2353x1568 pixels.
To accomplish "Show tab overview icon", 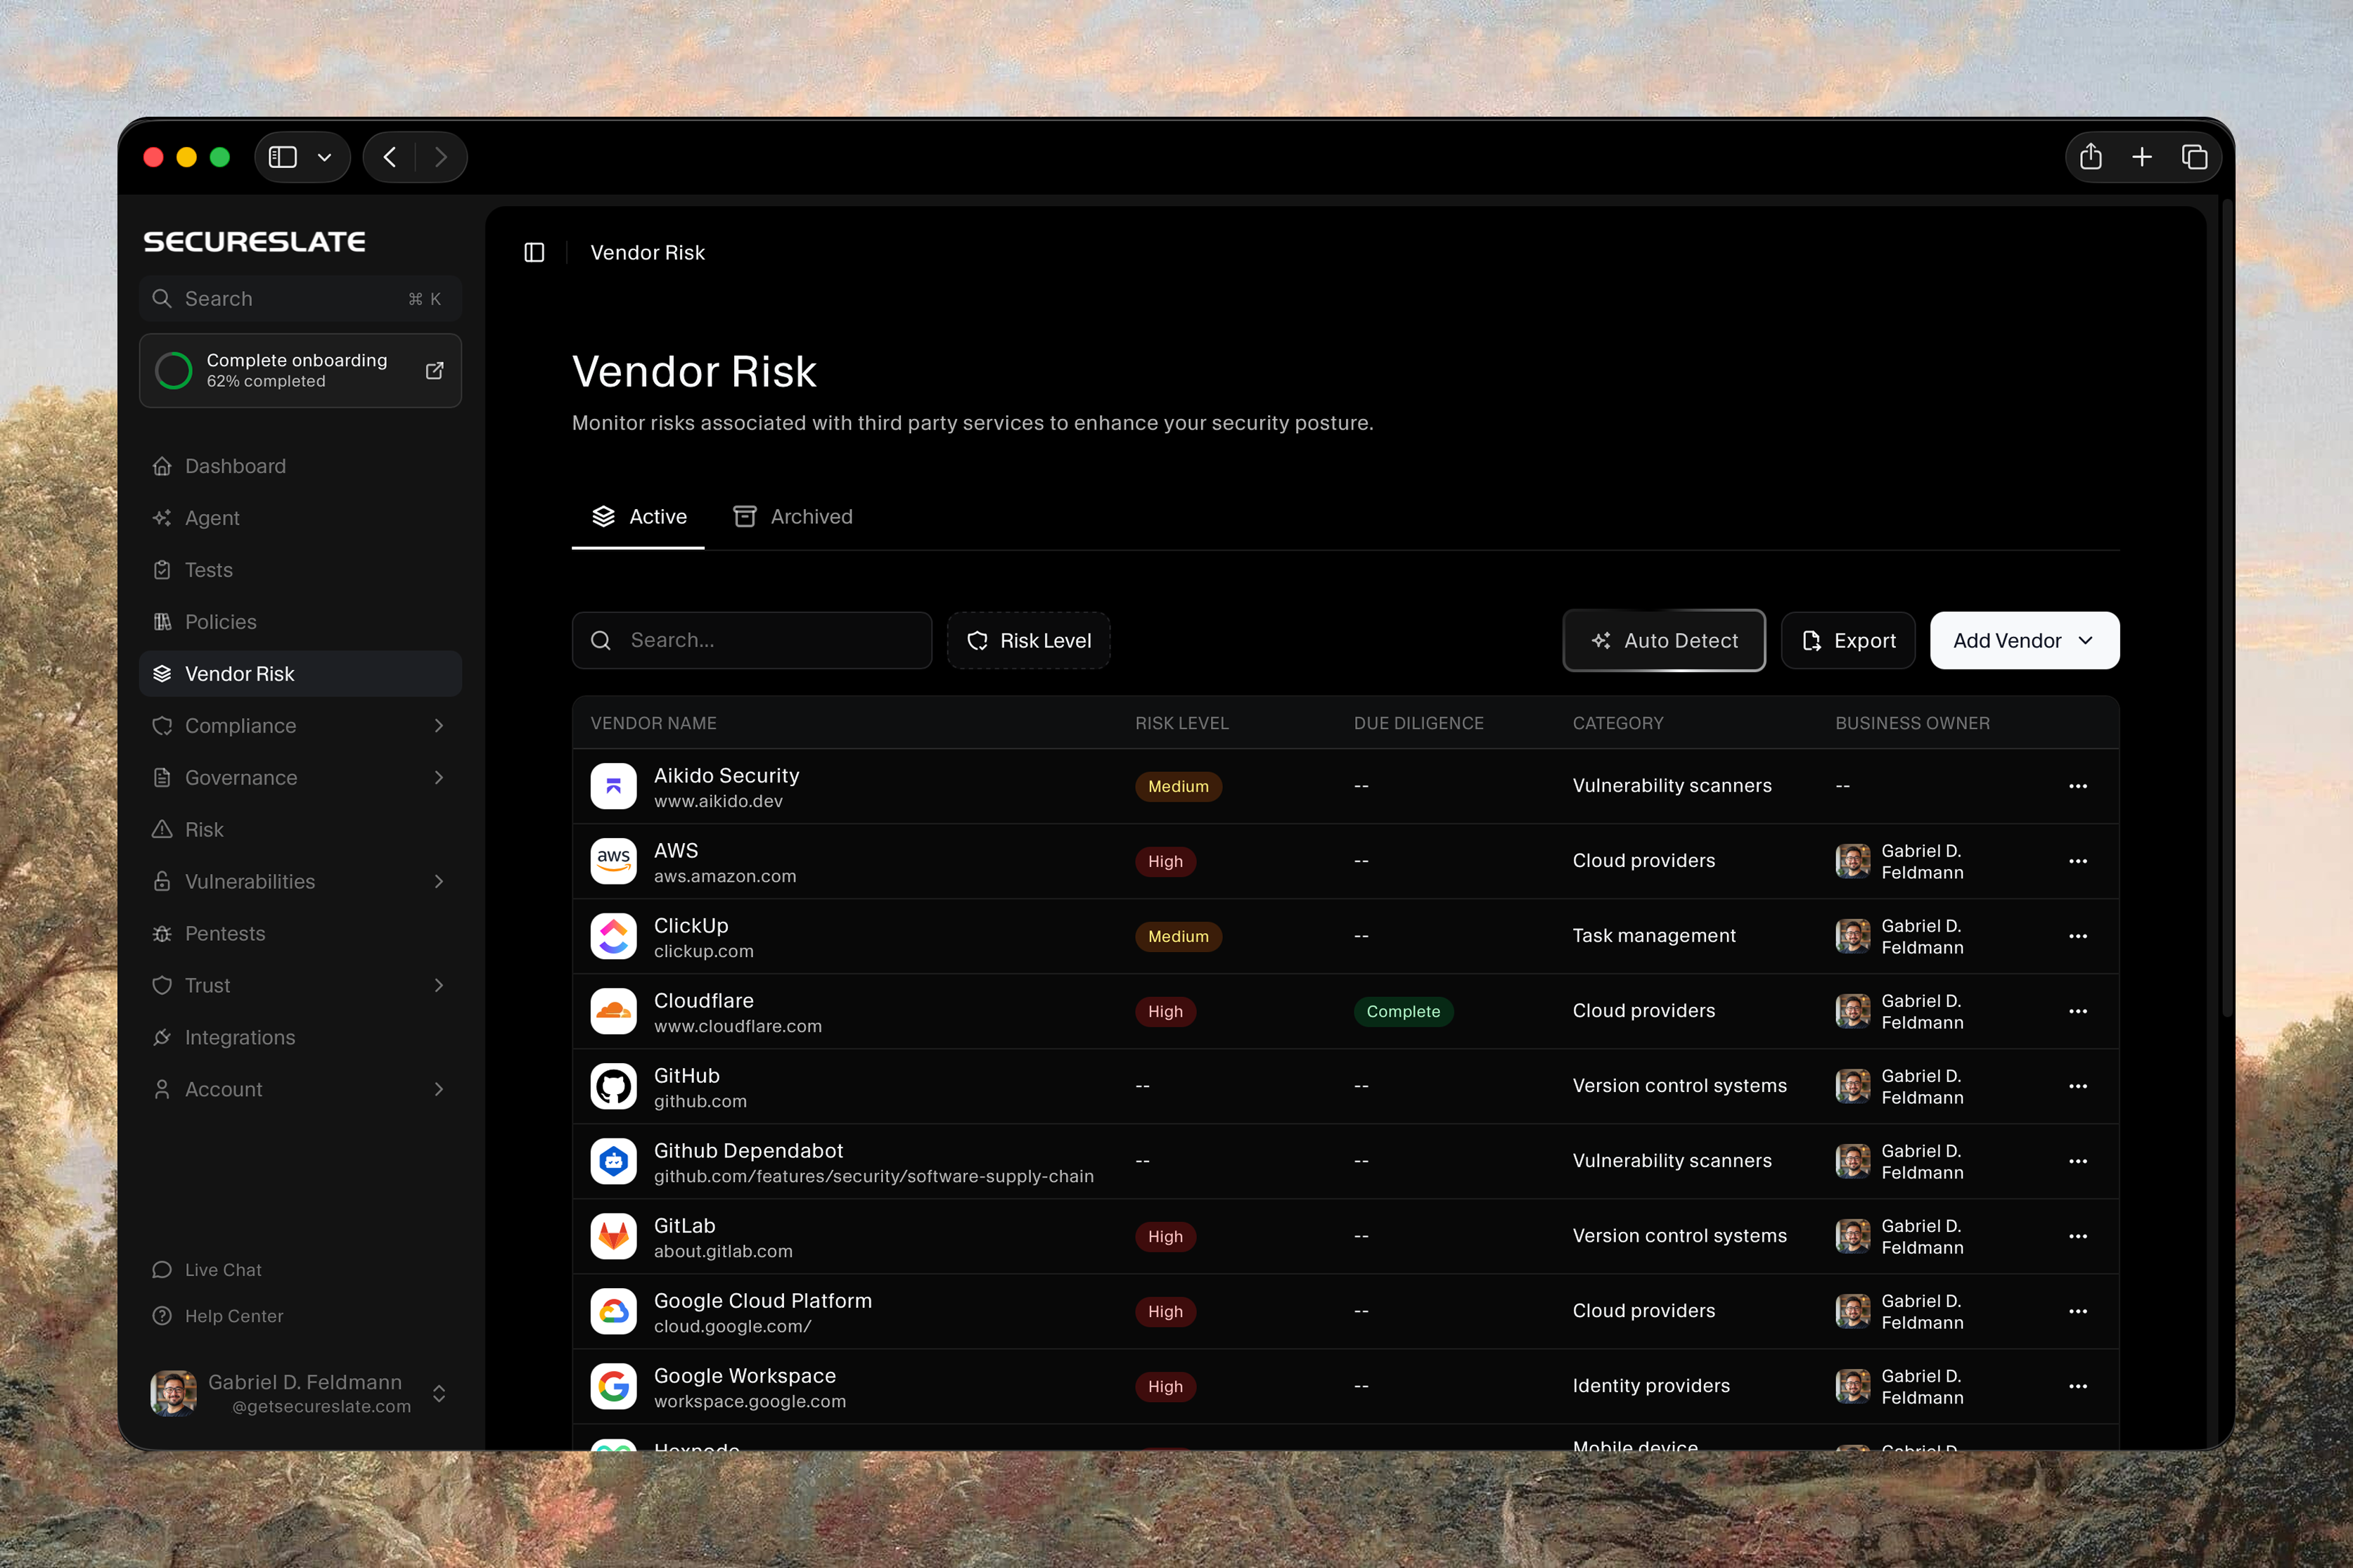I will (2195, 157).
